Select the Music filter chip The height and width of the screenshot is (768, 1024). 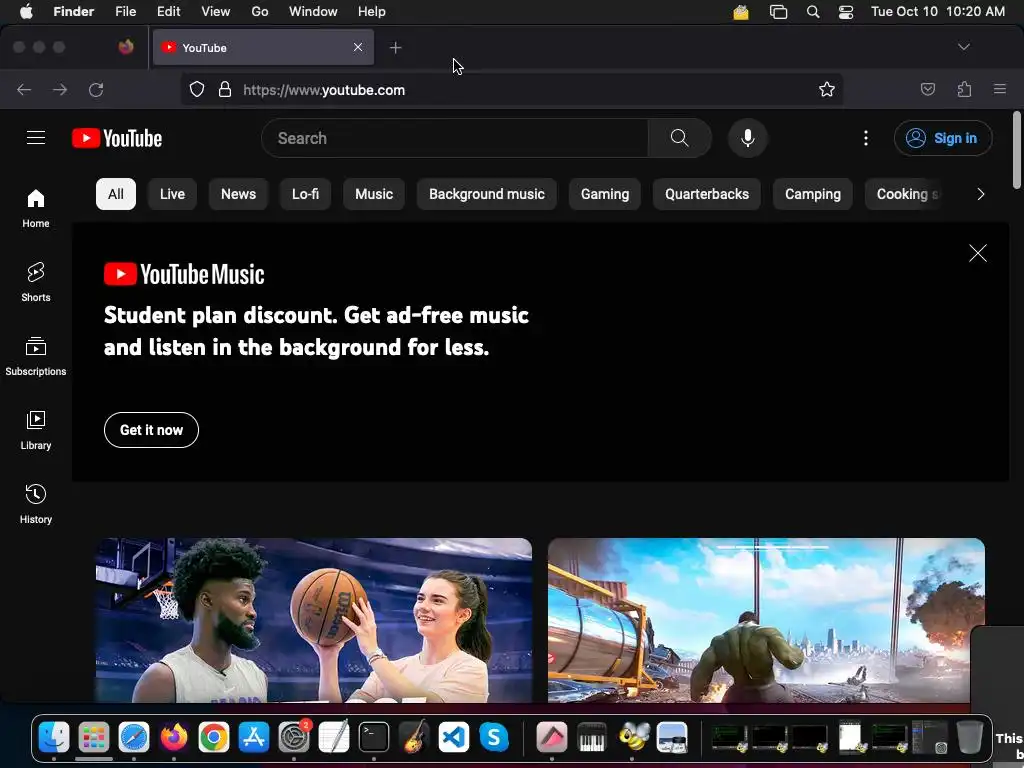point(374,194)
